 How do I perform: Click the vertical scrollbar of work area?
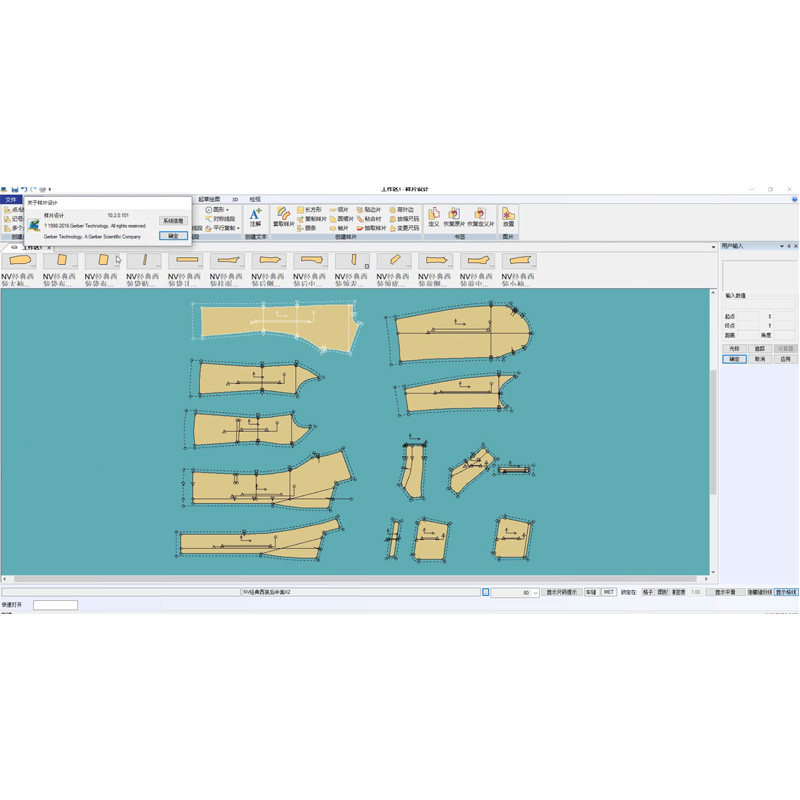click(x=713, y=432)
